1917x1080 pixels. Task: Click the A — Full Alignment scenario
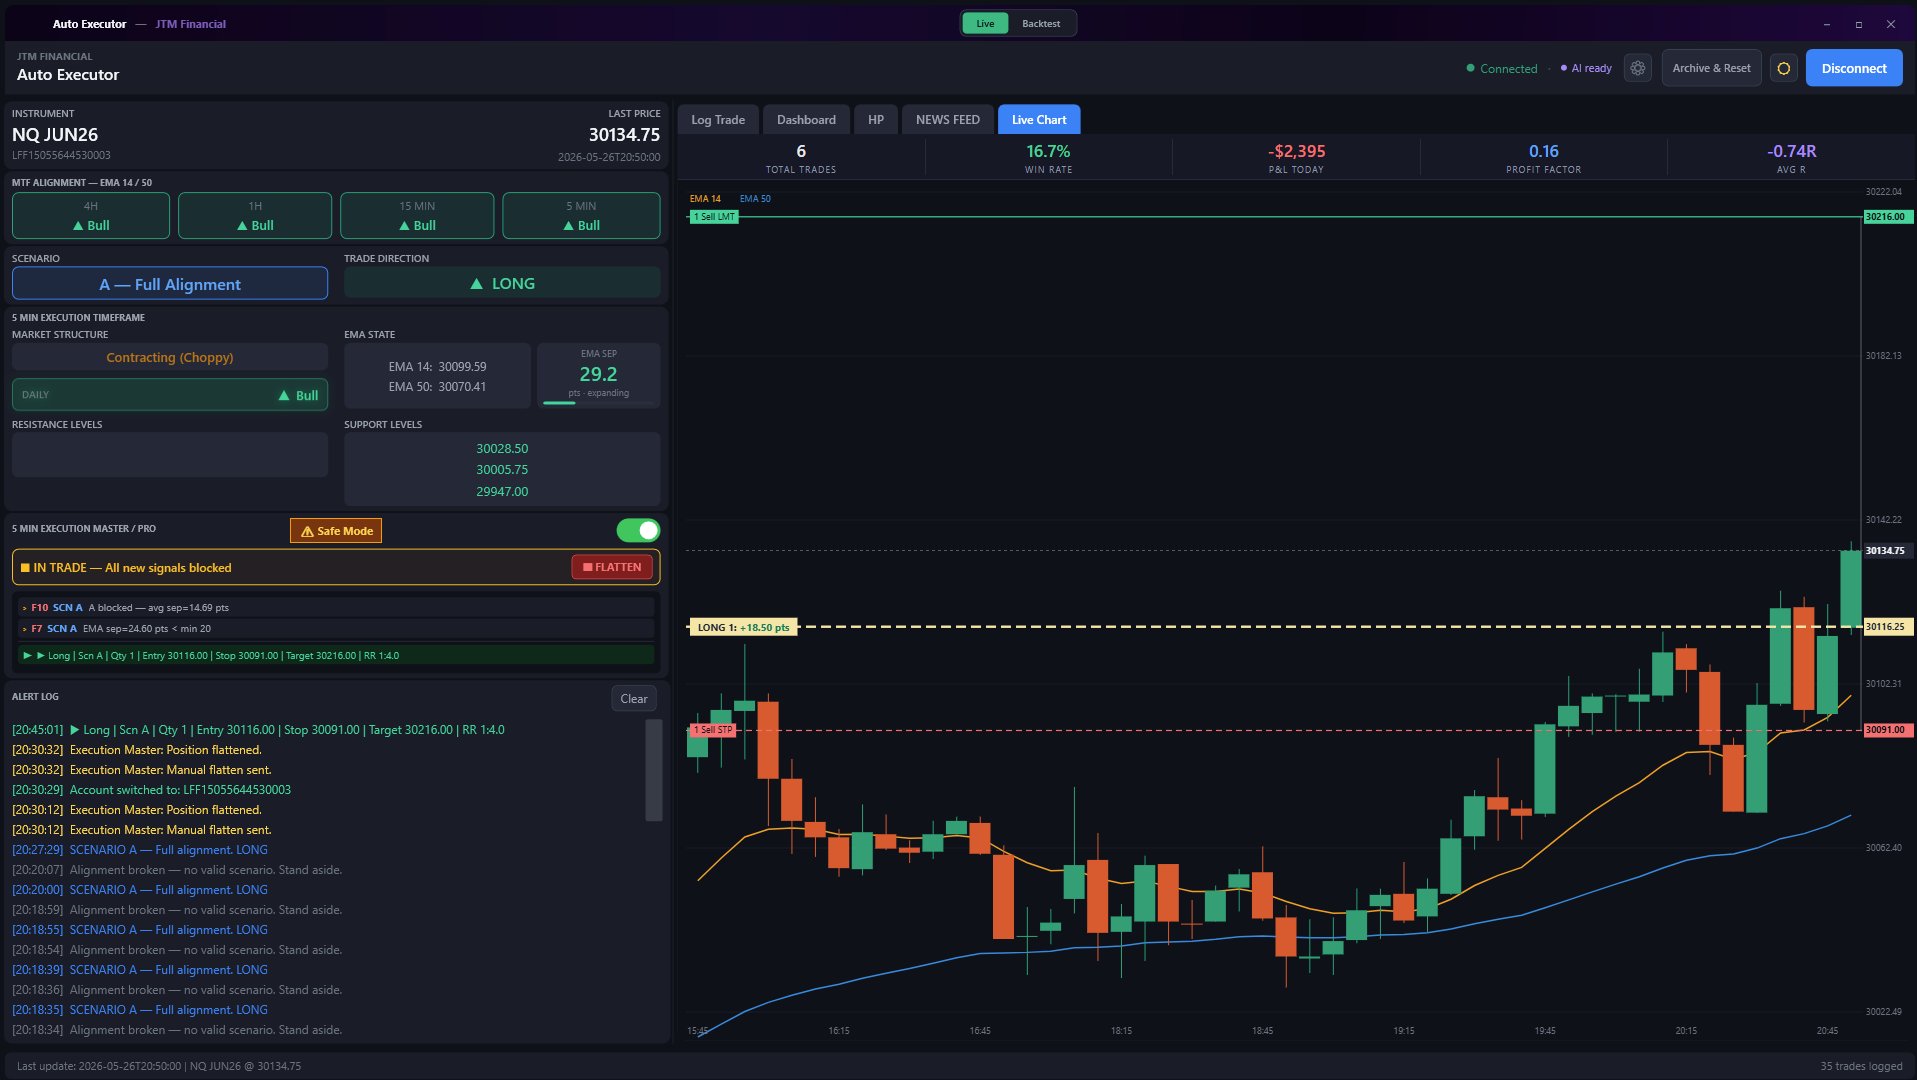170,284
